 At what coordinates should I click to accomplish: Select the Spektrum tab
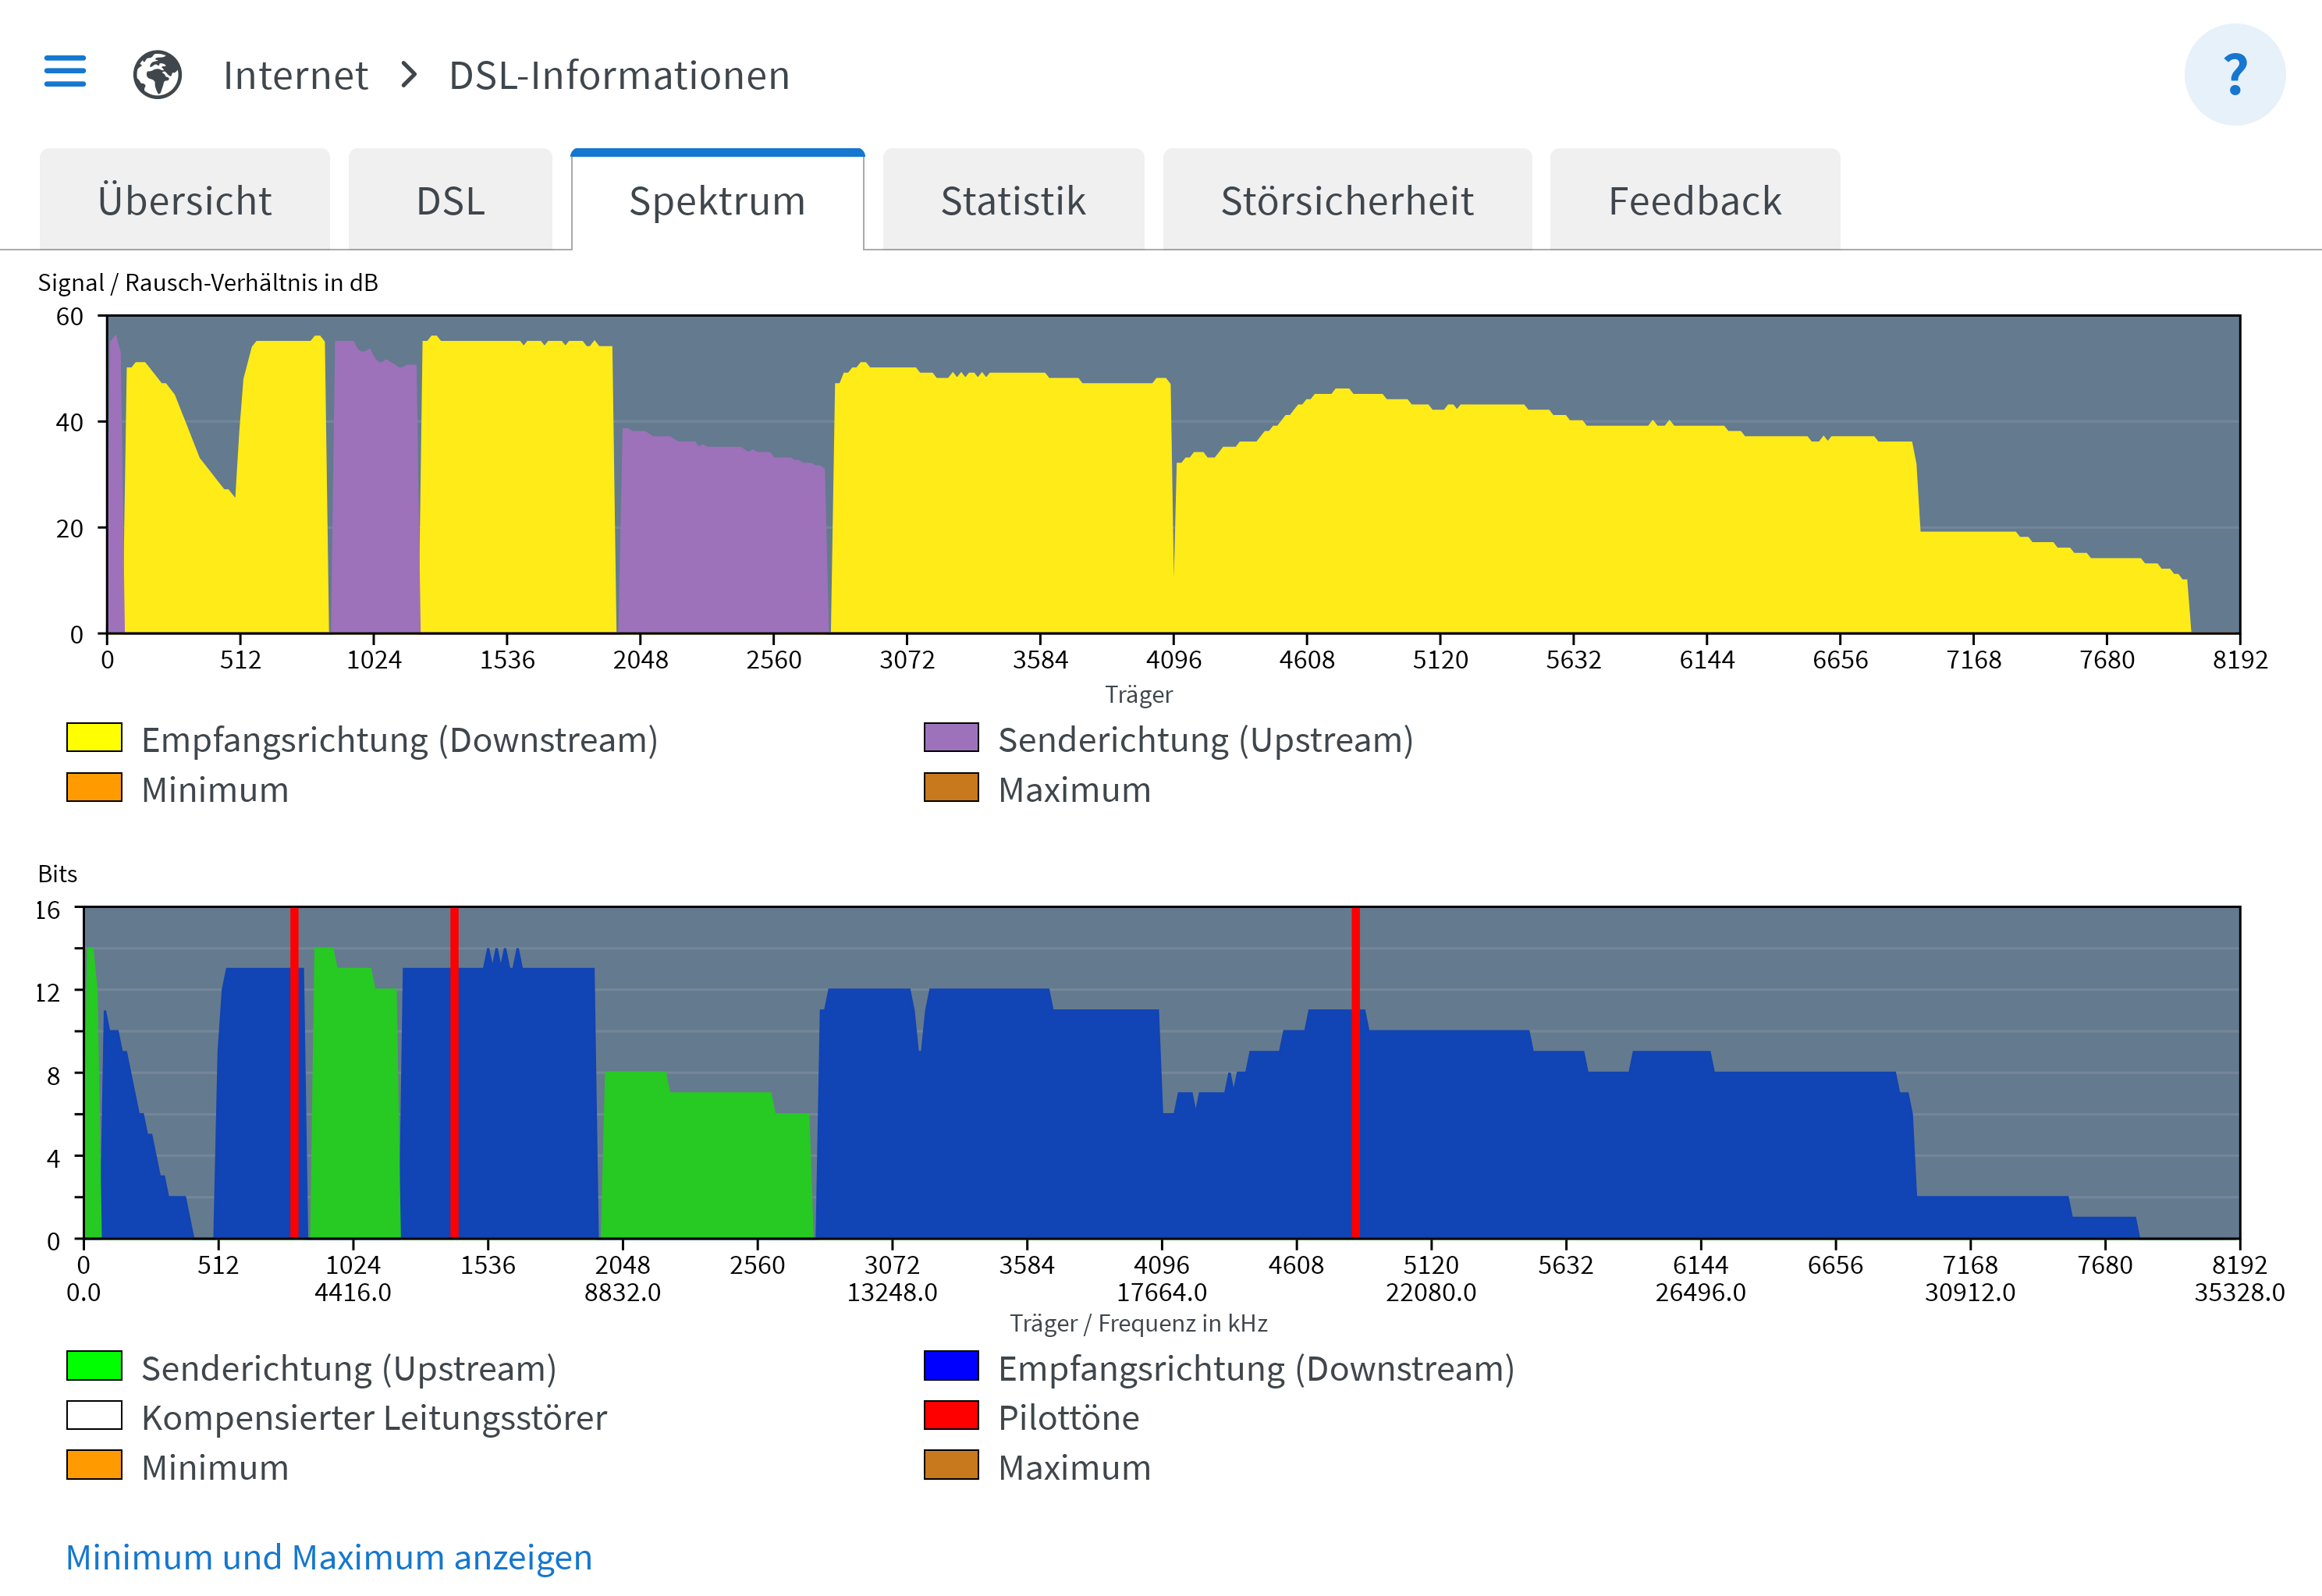click(717, 201)
